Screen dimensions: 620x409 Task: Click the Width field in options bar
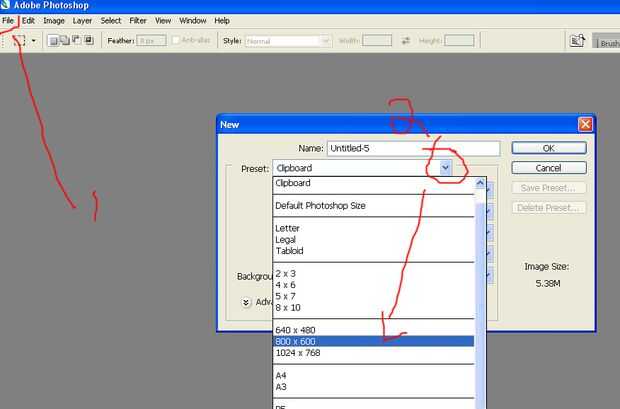[377, 40]
